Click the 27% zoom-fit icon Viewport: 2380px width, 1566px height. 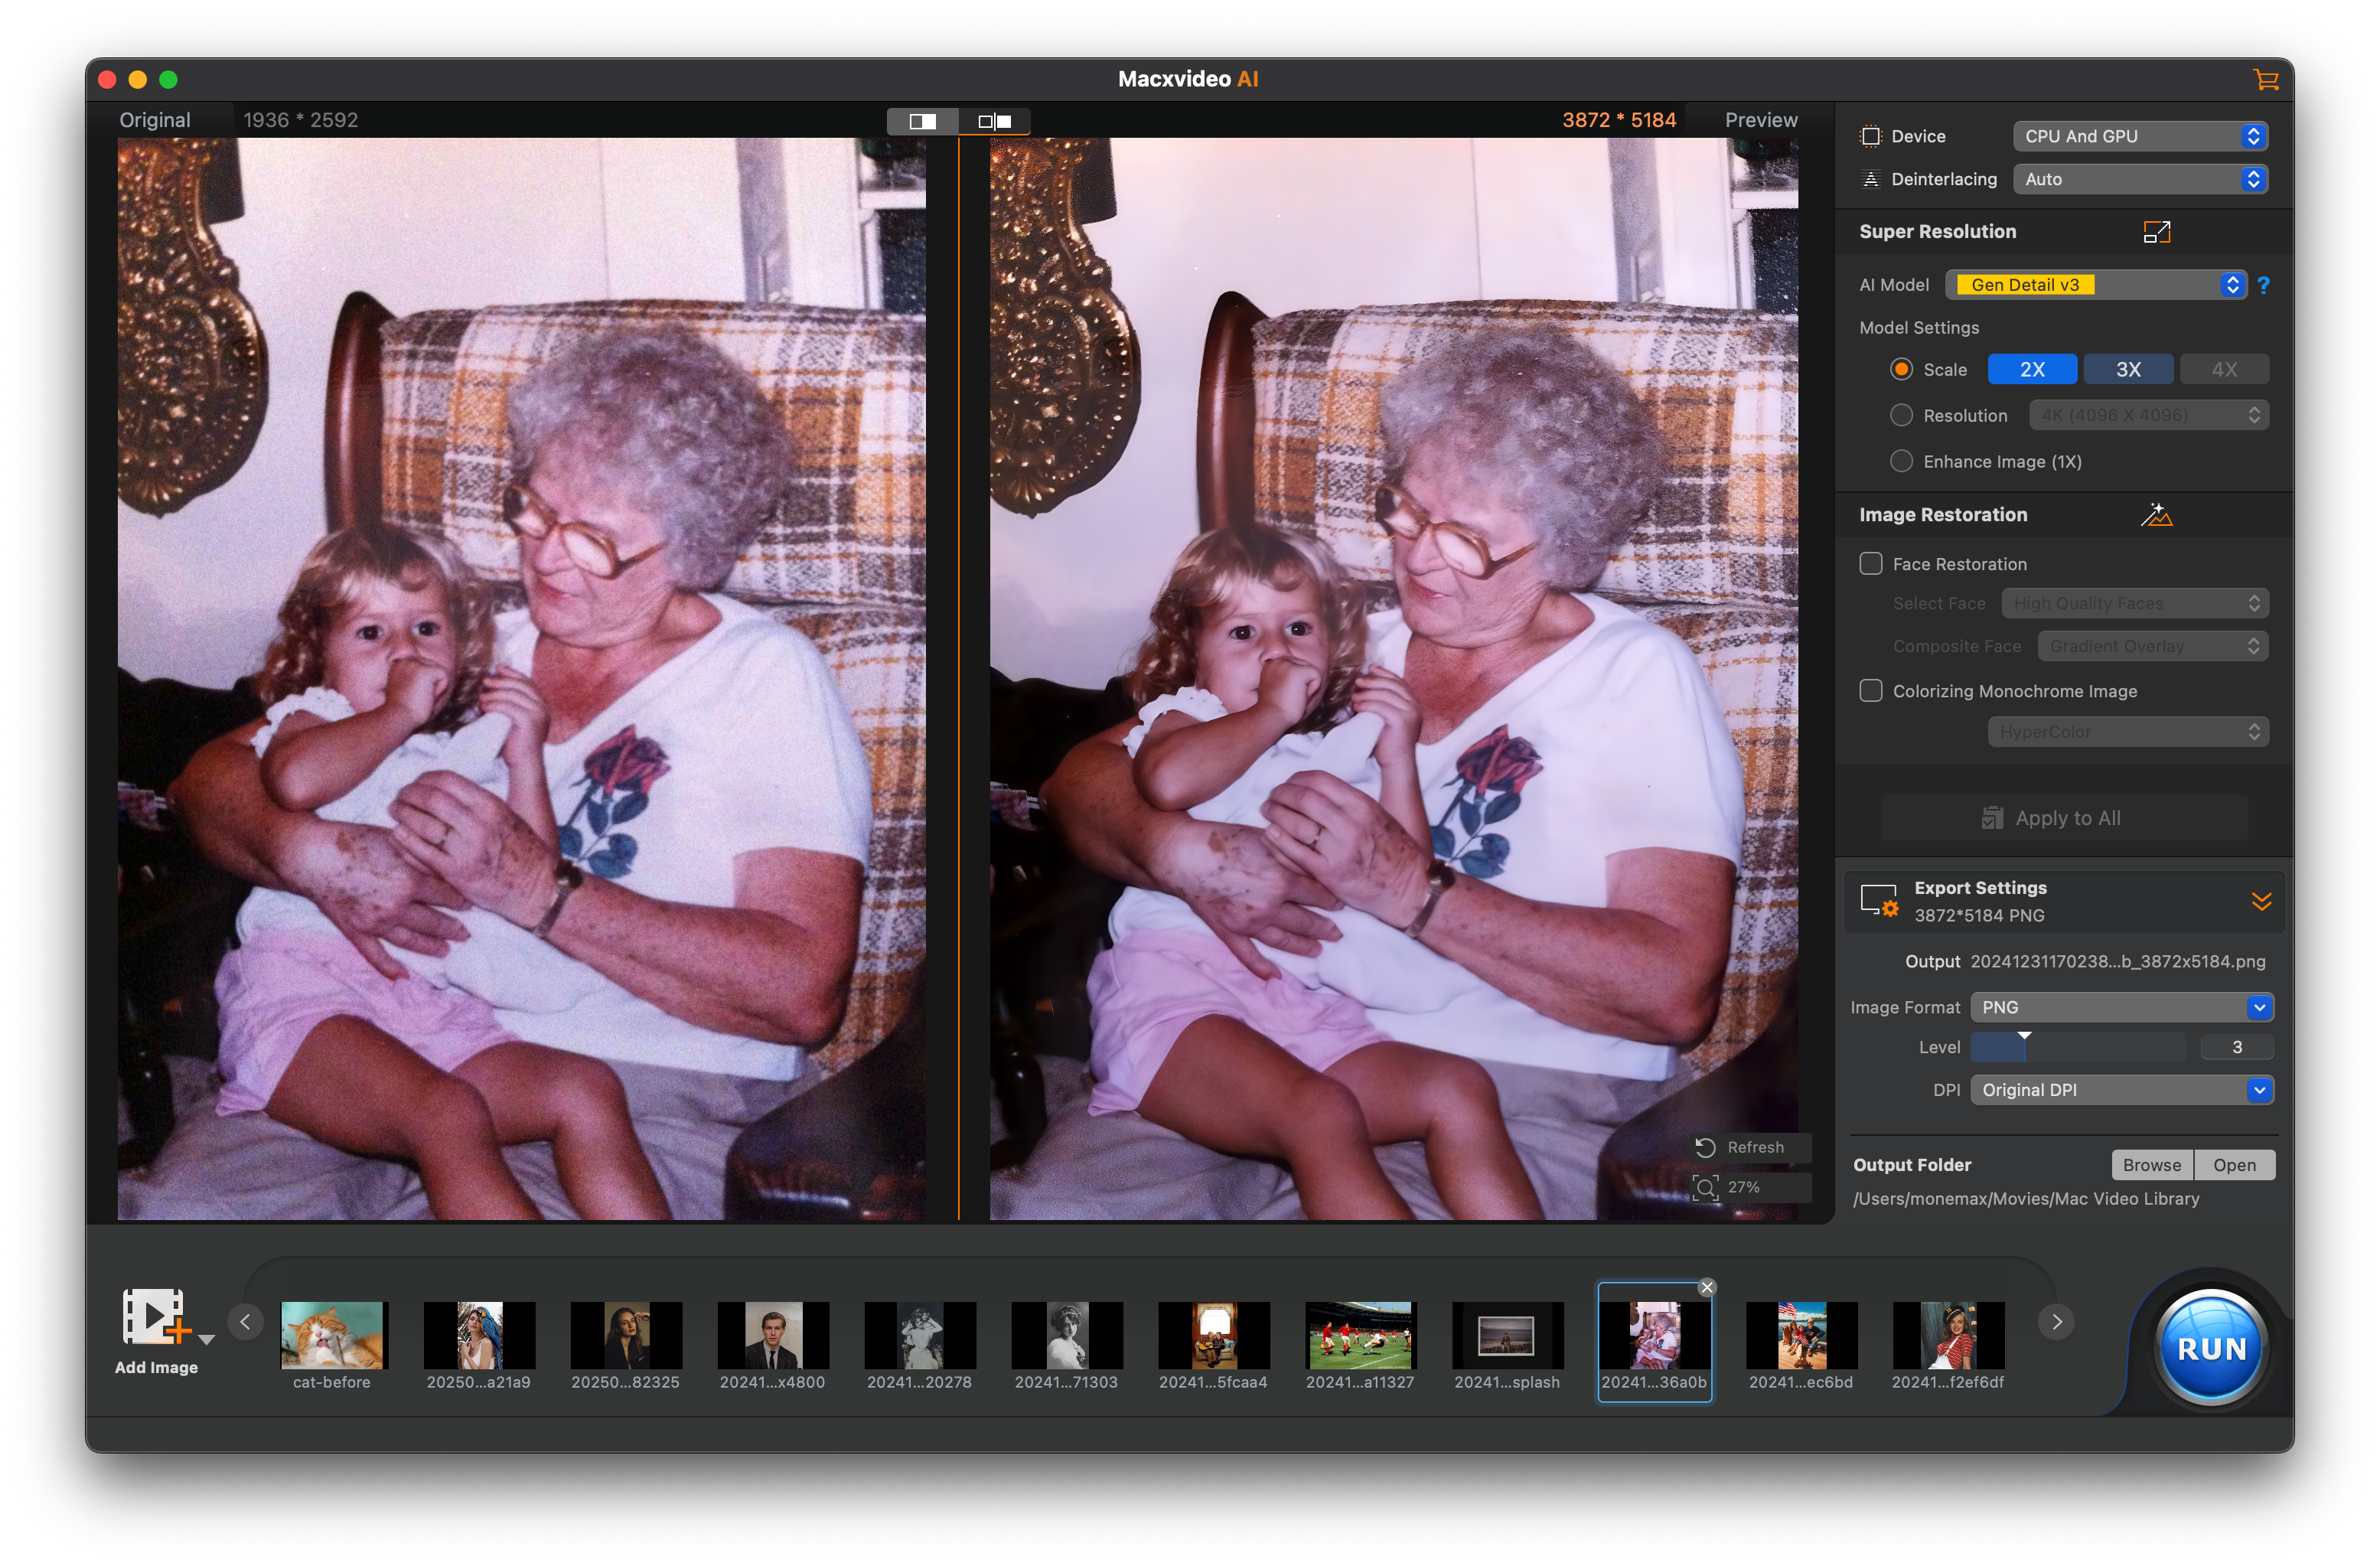click(1705, 1187)
